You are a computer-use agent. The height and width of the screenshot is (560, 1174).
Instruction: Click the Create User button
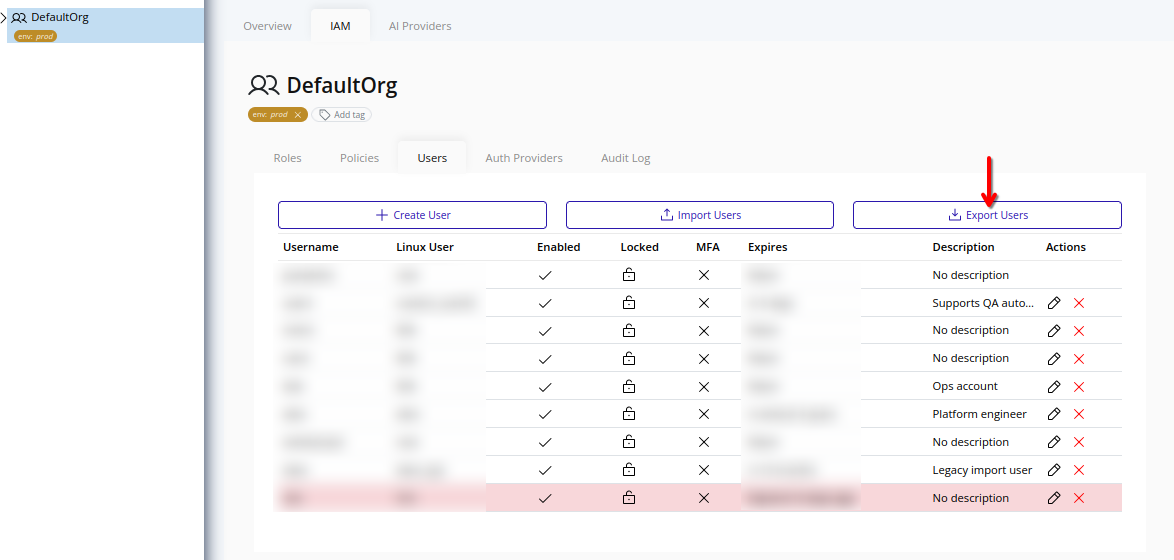[x=412, y=215]
